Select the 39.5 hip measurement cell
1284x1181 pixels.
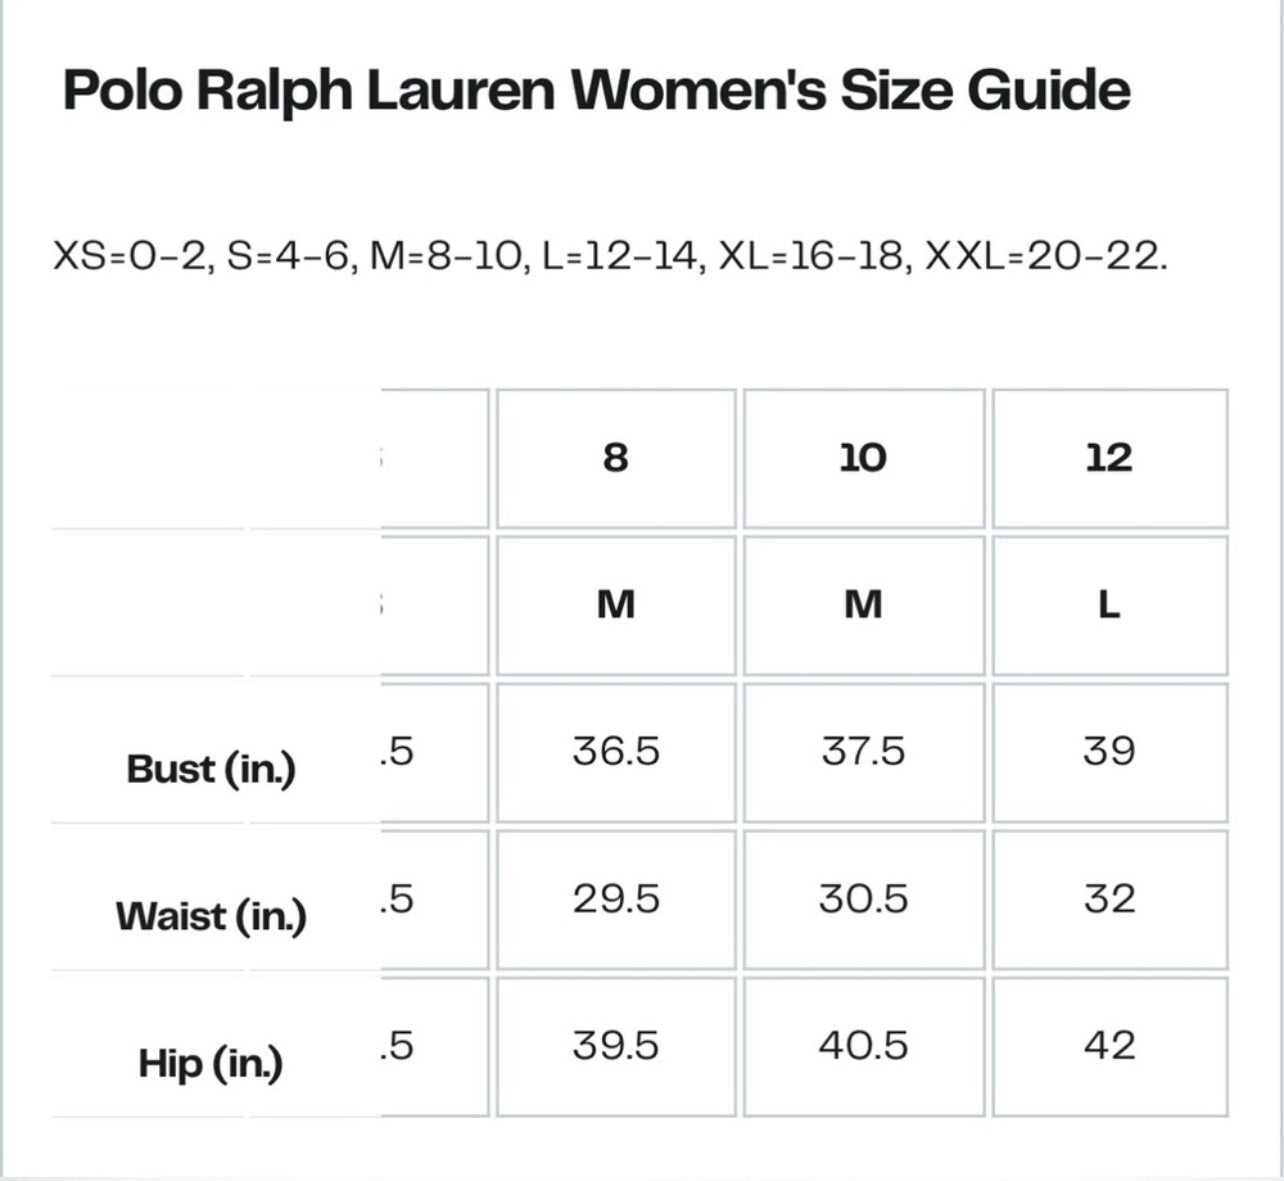click(616, 1046)
